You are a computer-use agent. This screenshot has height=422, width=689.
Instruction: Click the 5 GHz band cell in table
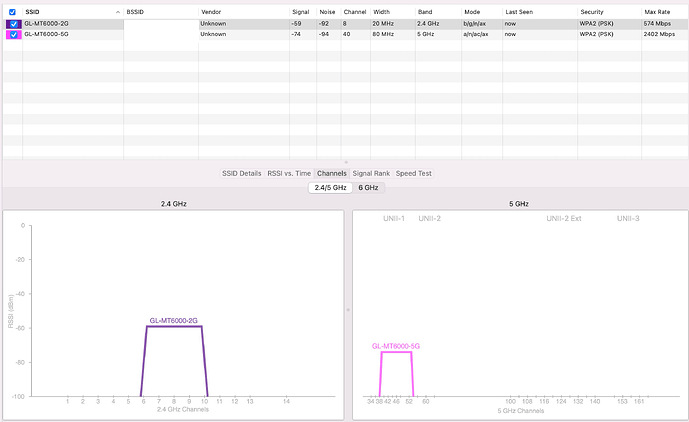(x=425, y=34)
